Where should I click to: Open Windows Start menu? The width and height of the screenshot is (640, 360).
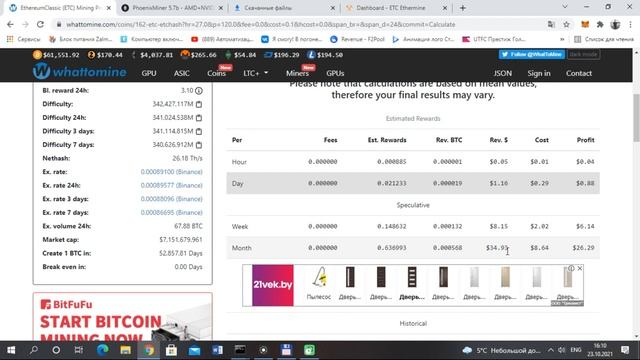[11, 350]
